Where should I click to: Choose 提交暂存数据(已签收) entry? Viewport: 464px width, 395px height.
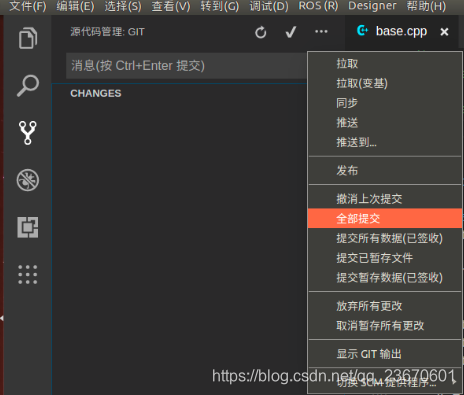pos(385,277)
